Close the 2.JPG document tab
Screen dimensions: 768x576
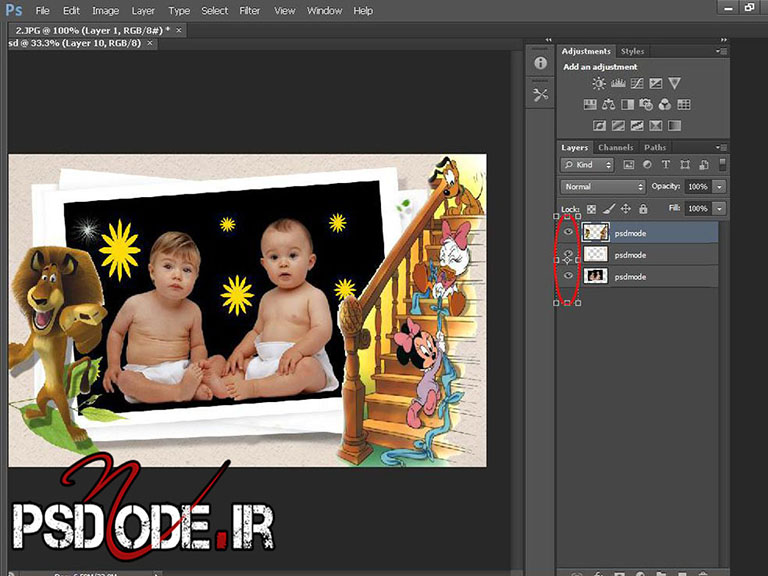tap(179, 30)
